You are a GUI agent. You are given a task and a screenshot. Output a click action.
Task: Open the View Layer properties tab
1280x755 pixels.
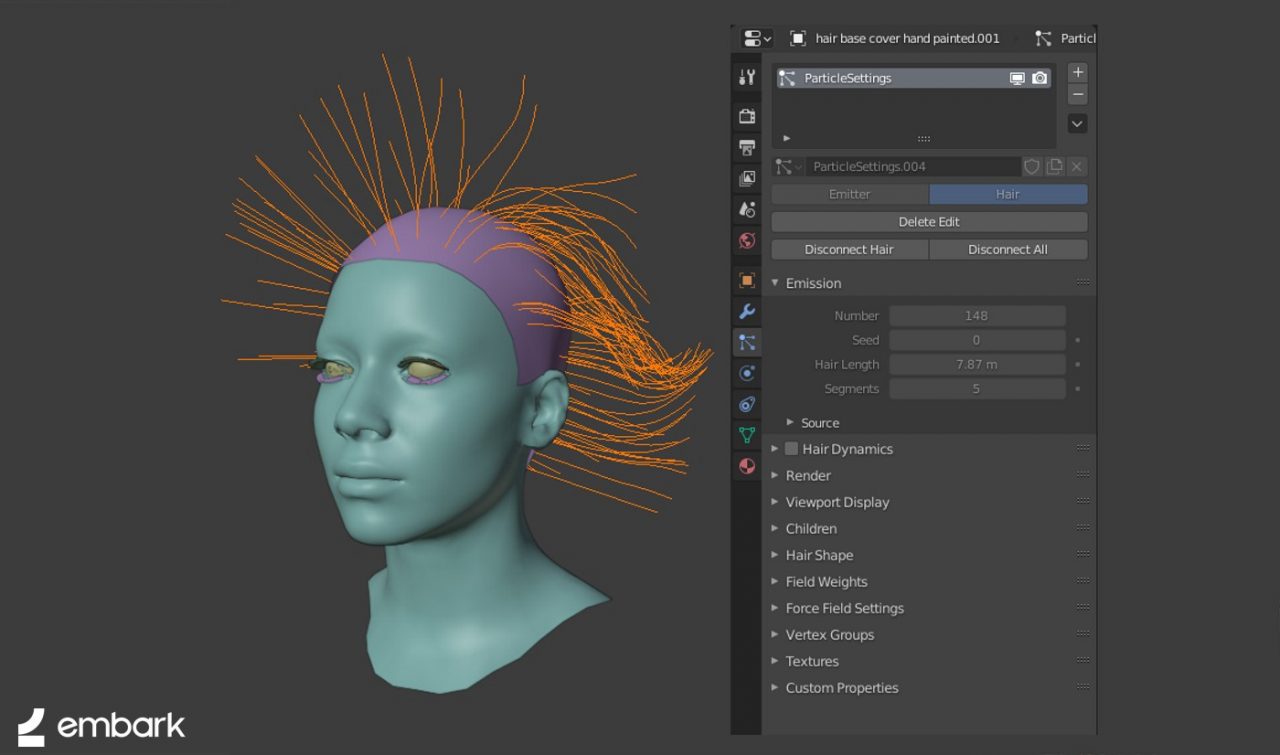(747, 179)
